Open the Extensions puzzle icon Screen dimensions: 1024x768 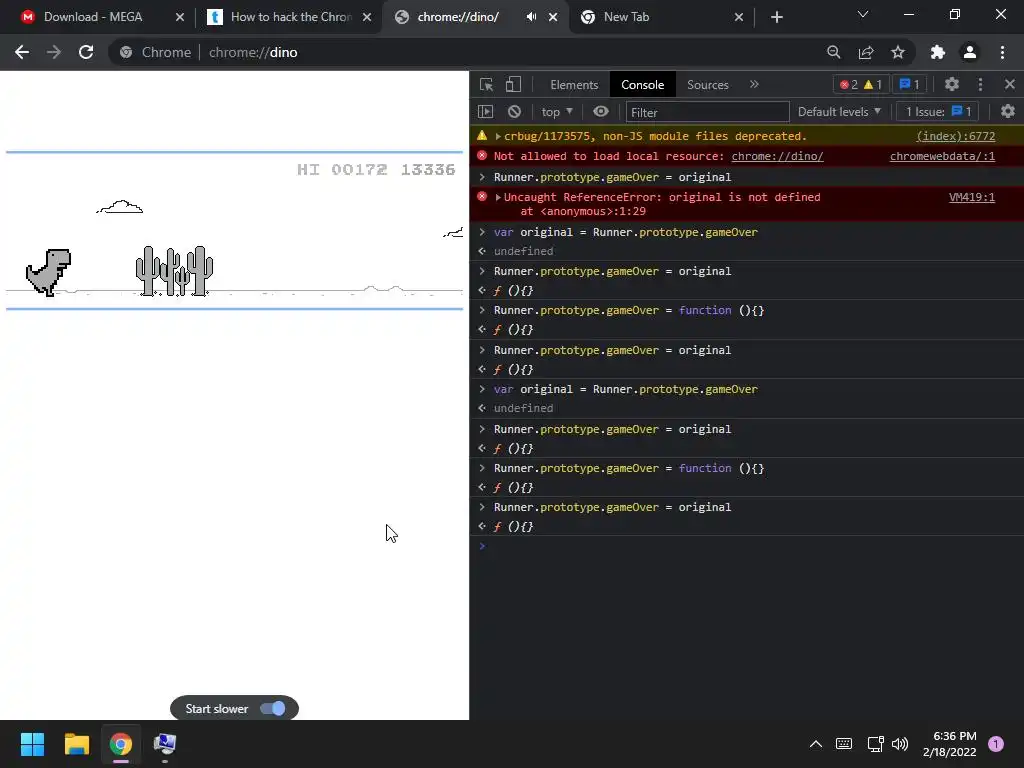click(938, 52)
